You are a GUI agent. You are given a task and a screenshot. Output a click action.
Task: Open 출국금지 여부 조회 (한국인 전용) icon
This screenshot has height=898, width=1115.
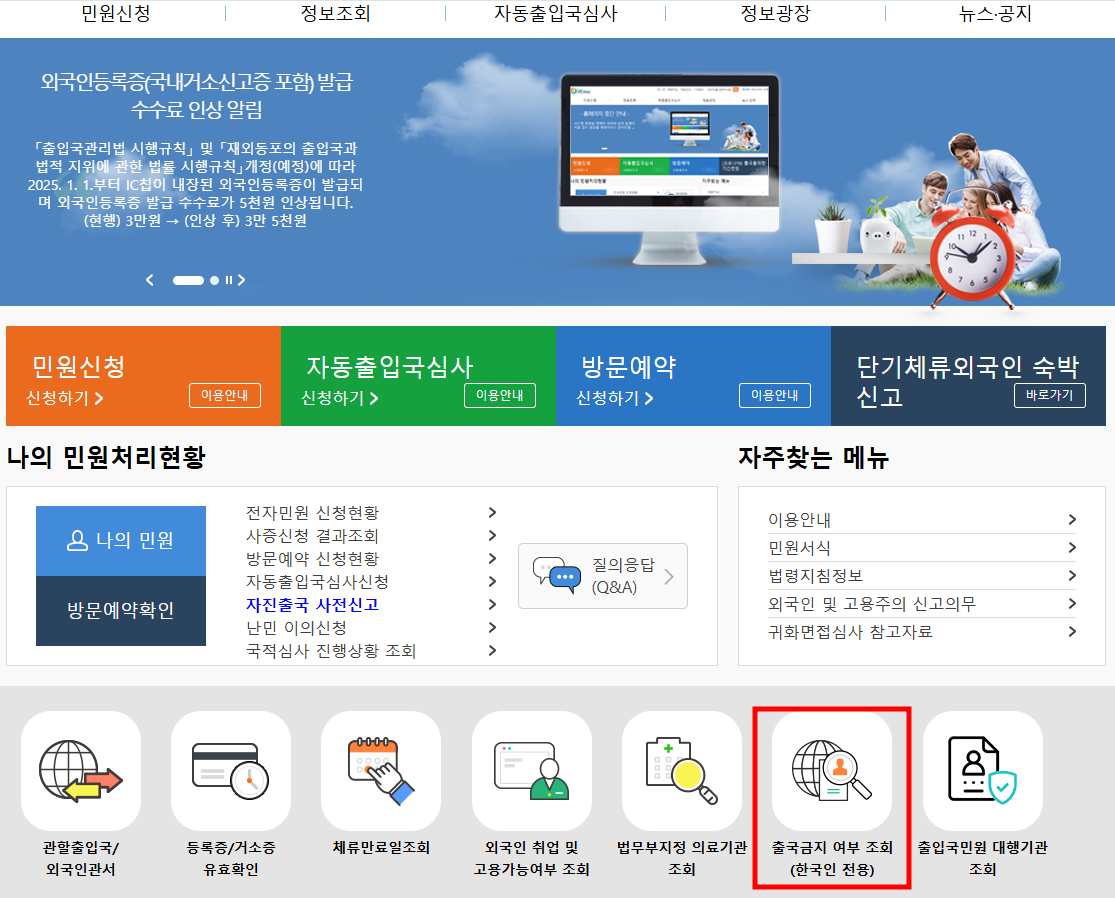coord(833,770)
